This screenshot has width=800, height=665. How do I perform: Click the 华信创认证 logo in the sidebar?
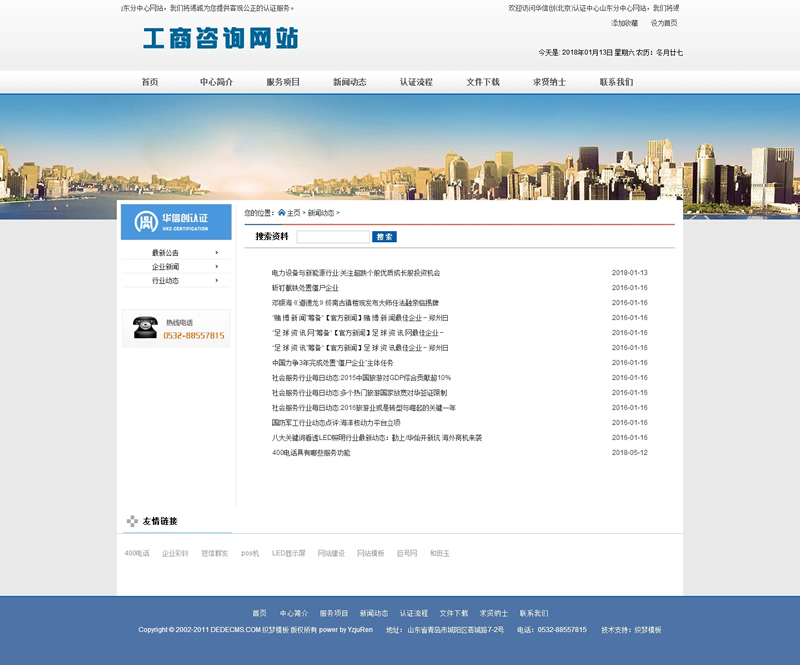176,221
